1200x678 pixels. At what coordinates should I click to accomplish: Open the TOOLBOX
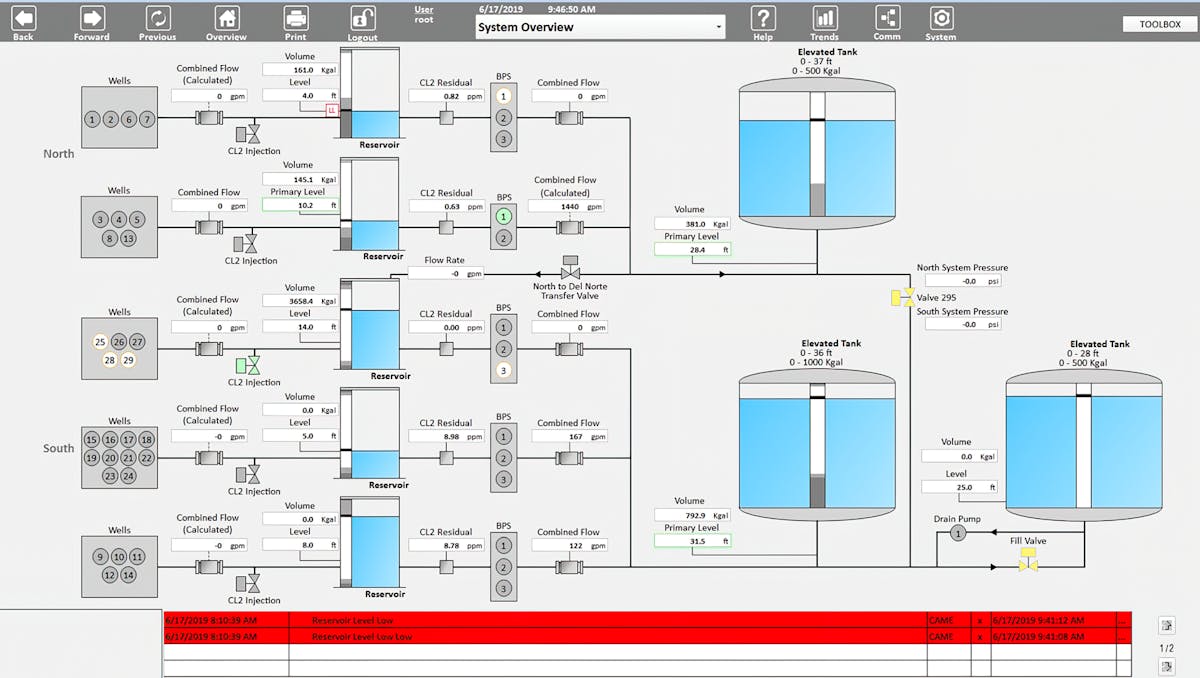tap(1159, 23)
